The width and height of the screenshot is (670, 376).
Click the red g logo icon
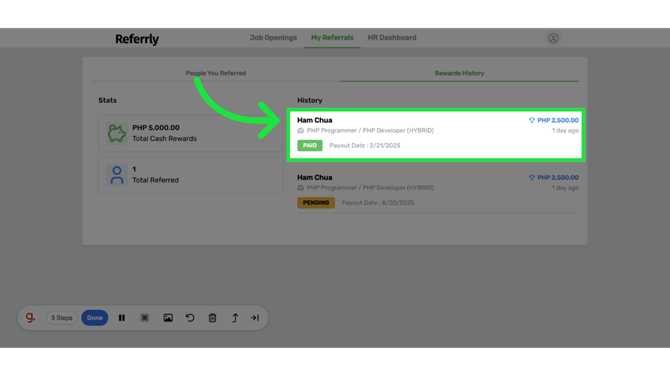point(30,317)
